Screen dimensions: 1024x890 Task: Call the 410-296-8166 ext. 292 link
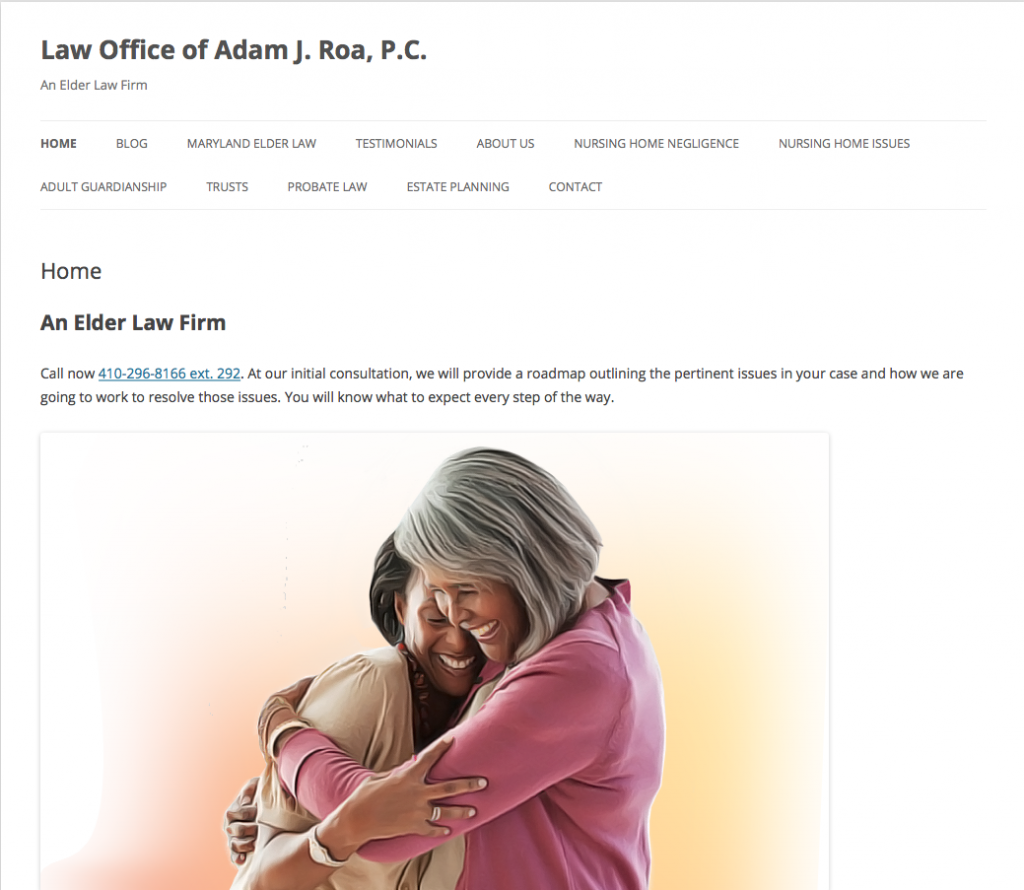169,373
